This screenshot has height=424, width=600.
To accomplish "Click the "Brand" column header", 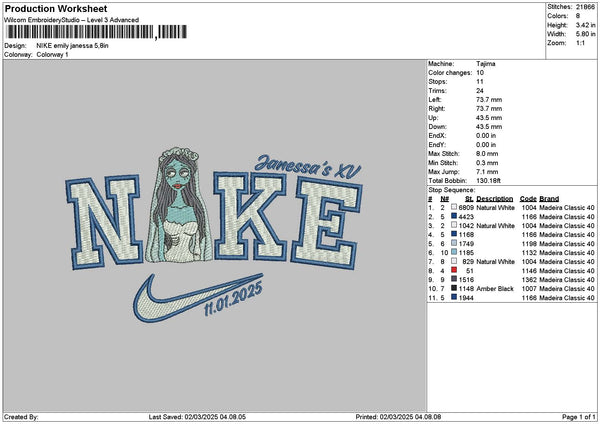I will pyautogui.click(x=549, y=199).
